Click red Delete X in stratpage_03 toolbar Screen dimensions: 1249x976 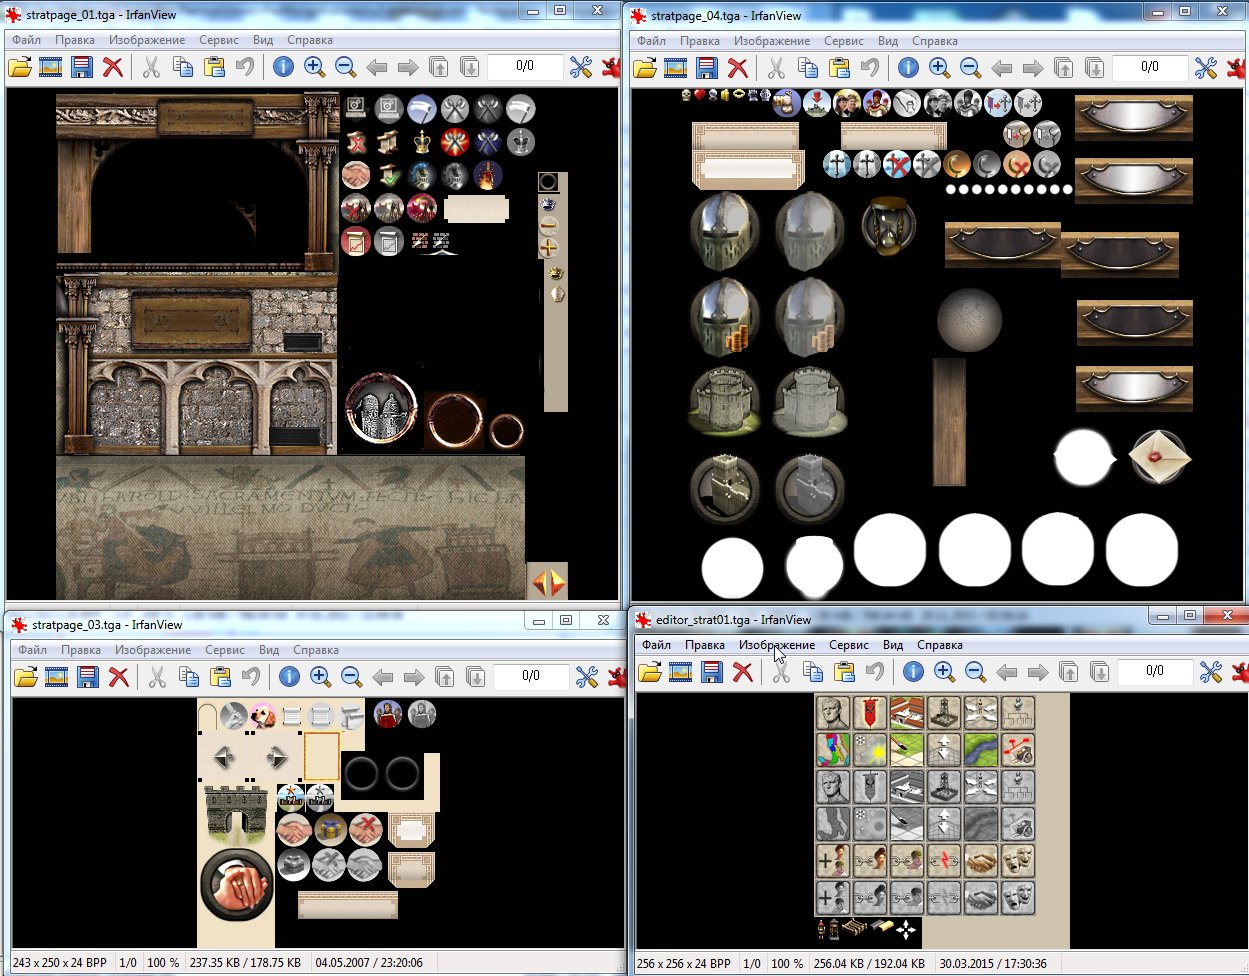(119, 676)
